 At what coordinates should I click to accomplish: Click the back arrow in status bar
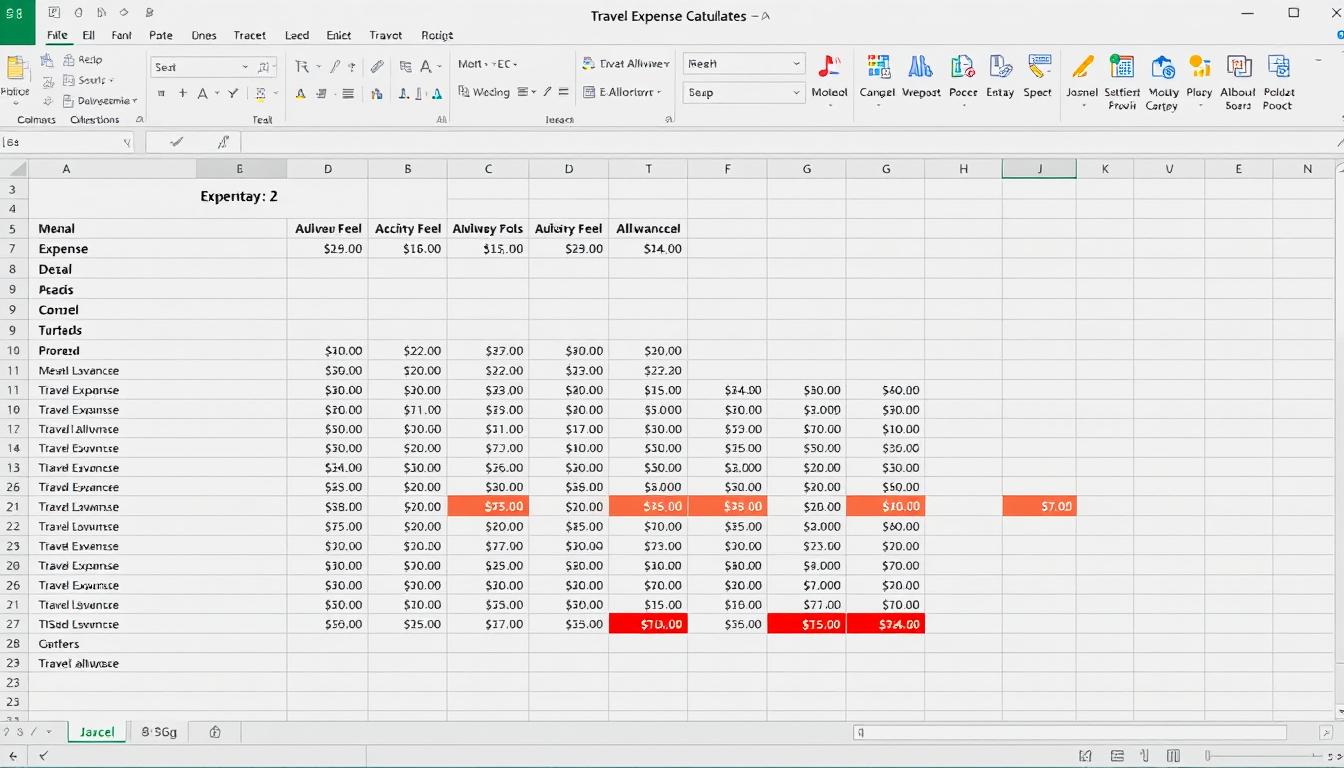13,757
